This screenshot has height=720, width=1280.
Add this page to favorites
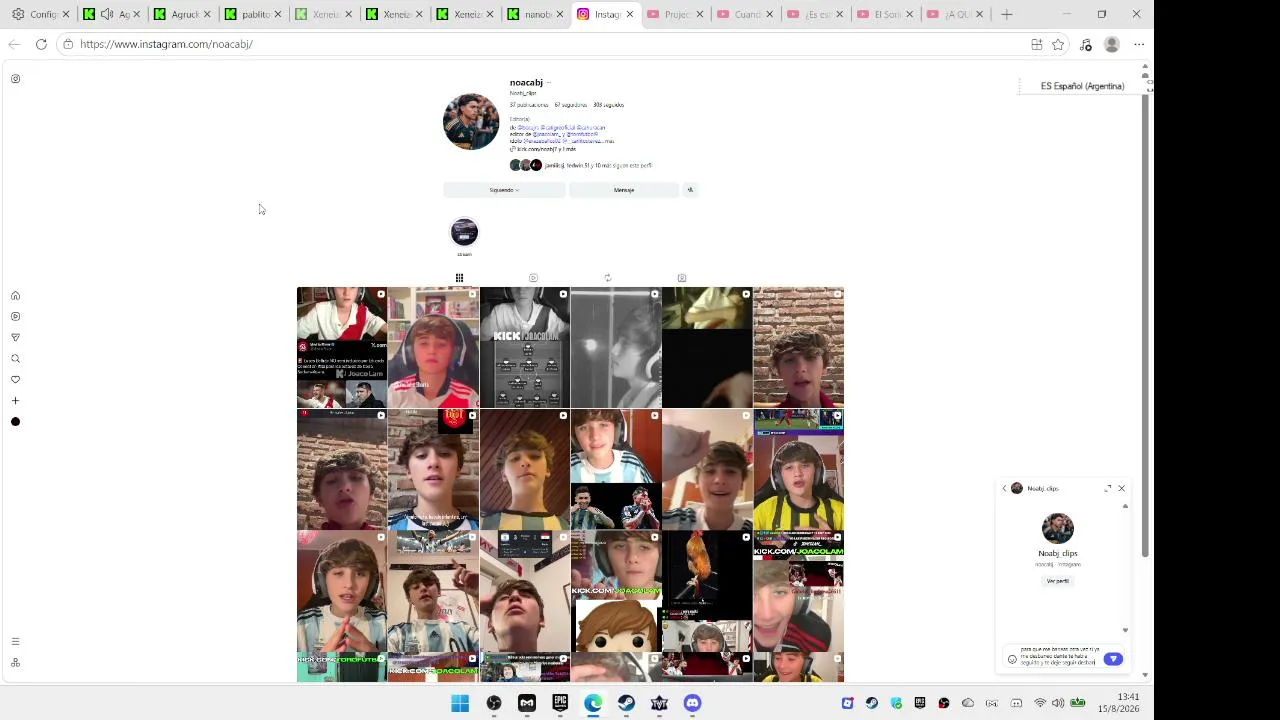(x=1058, y=44)
